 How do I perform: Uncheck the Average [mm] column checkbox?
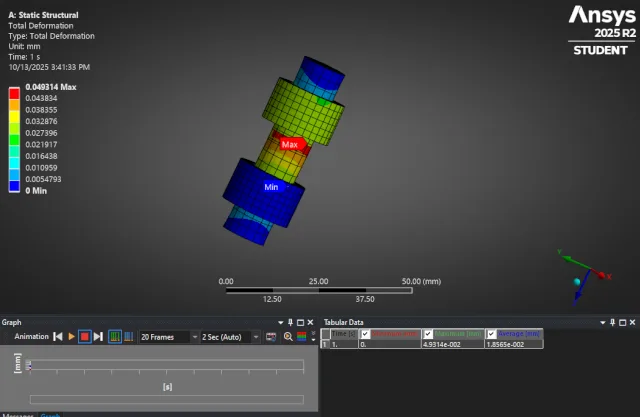[491, 334]
